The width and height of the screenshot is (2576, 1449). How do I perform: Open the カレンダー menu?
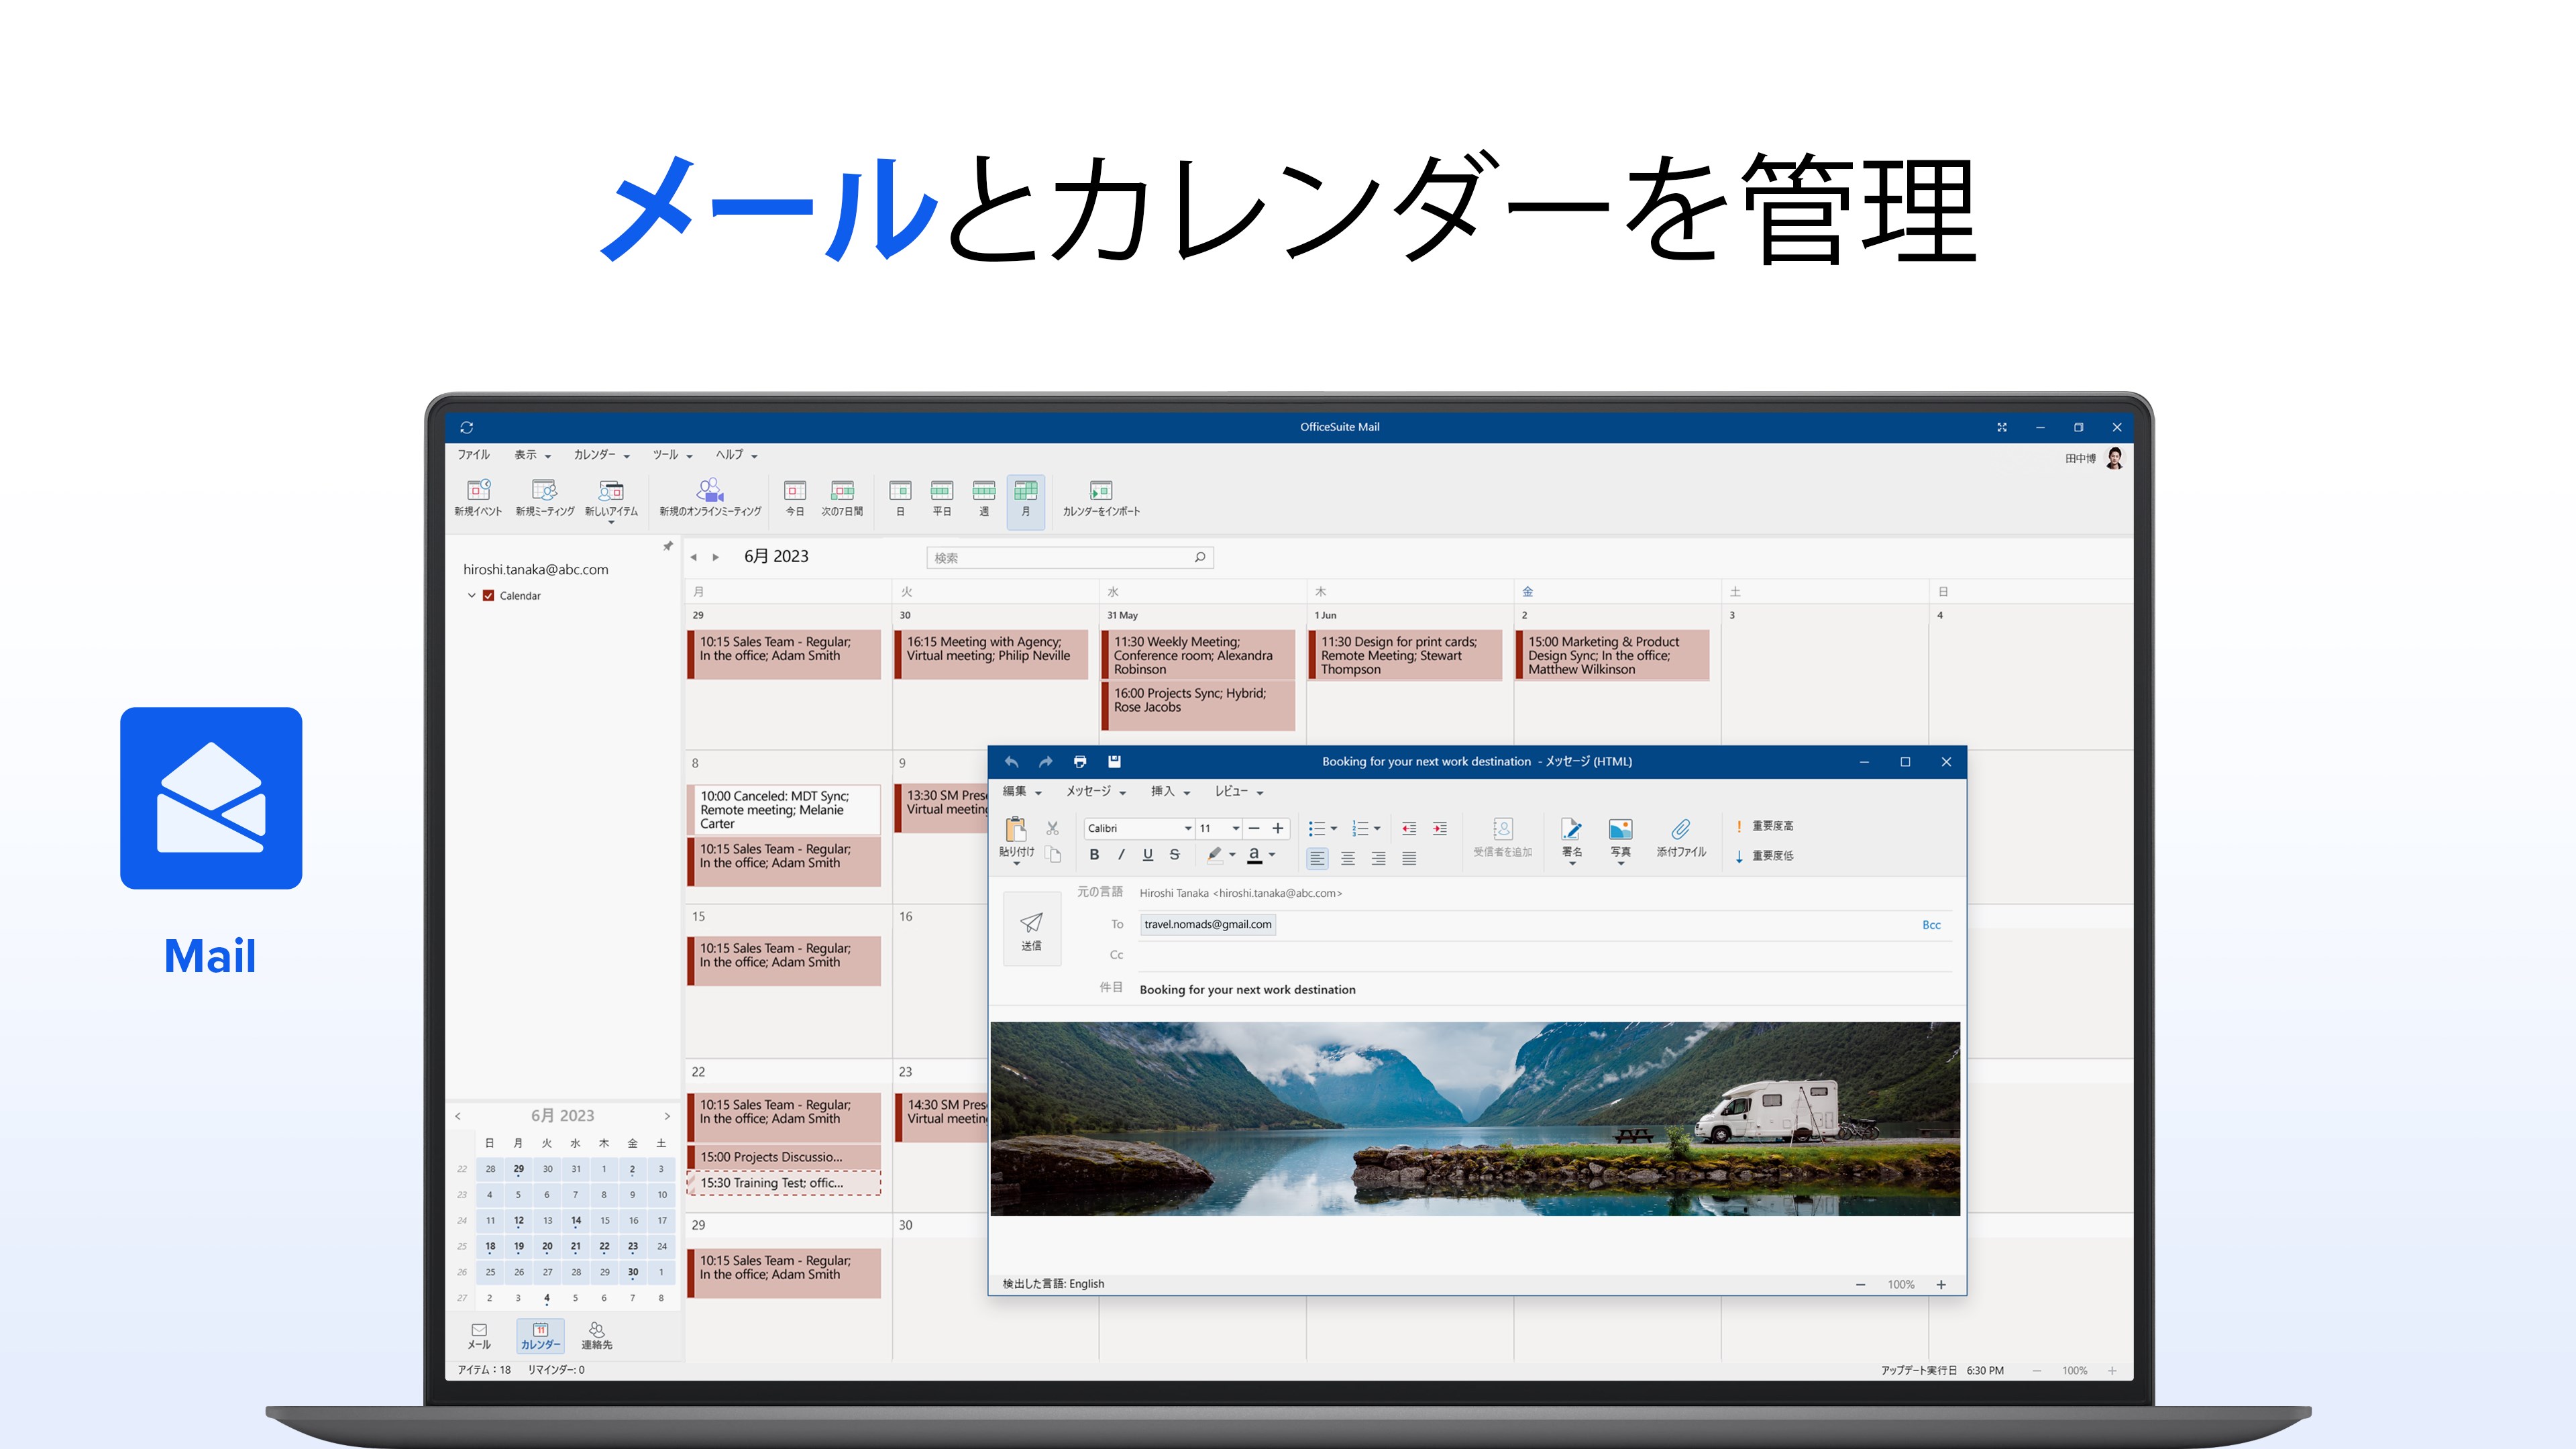pyautogui.click(x=602, y=455)
